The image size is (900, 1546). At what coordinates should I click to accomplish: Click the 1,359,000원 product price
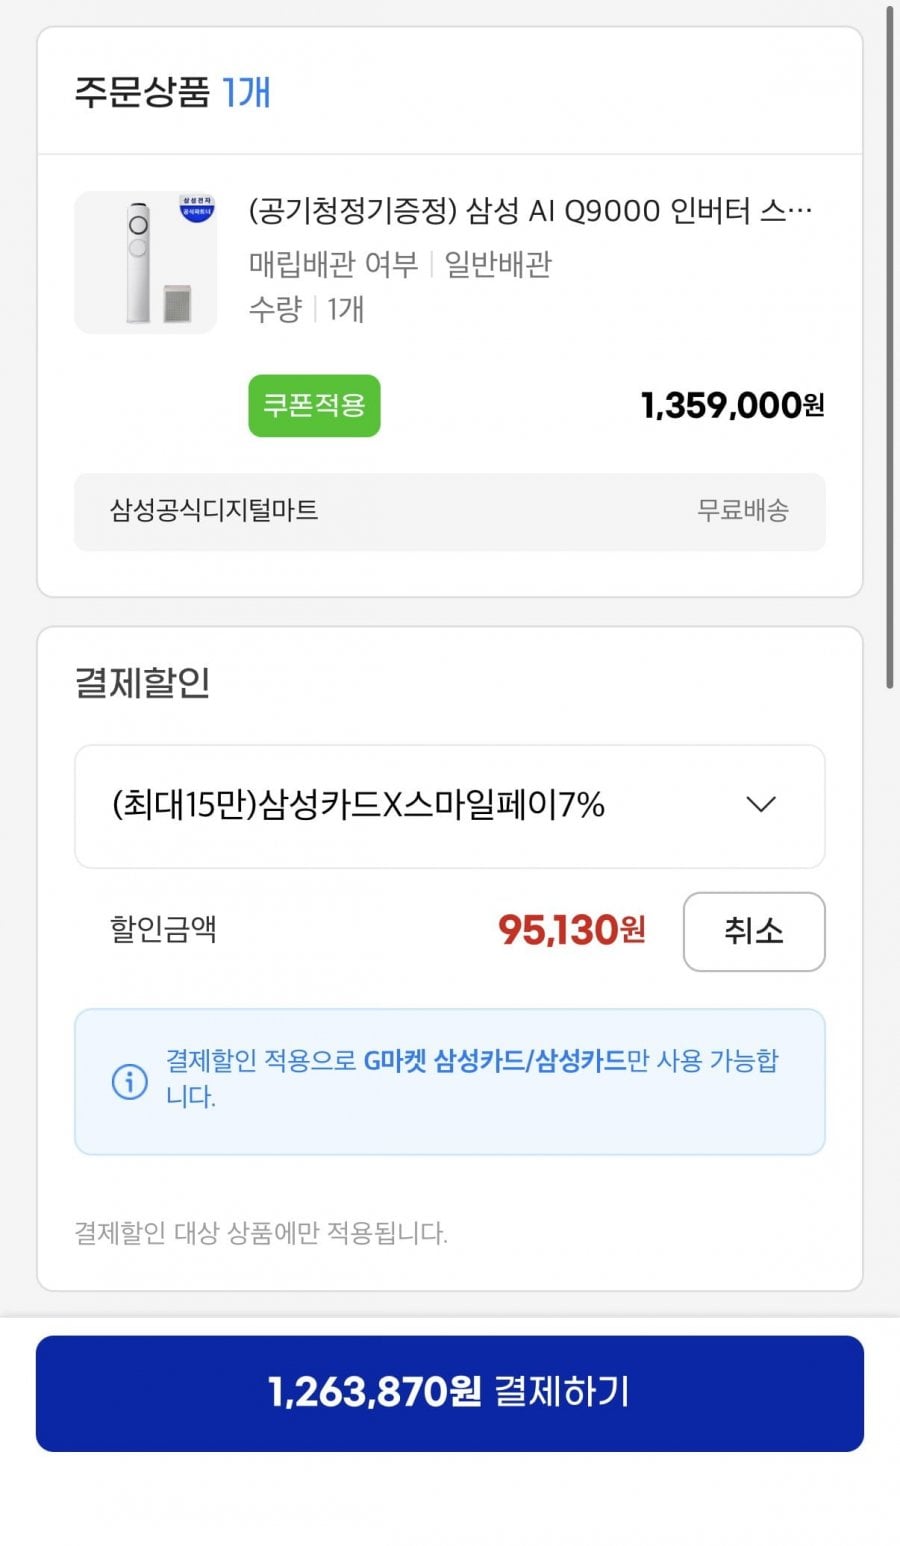click(732, 405)
